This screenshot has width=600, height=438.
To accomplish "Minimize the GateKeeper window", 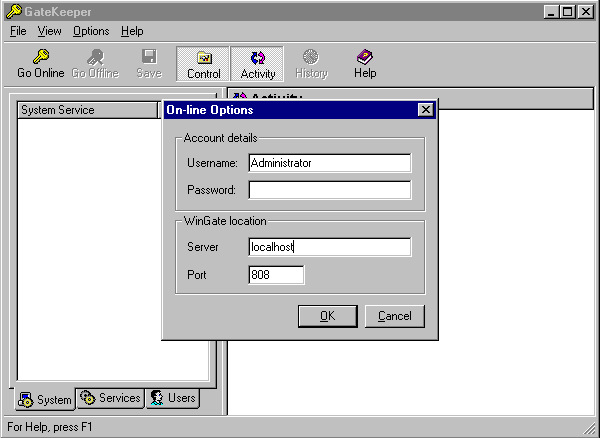I will [x=551, y=12].
